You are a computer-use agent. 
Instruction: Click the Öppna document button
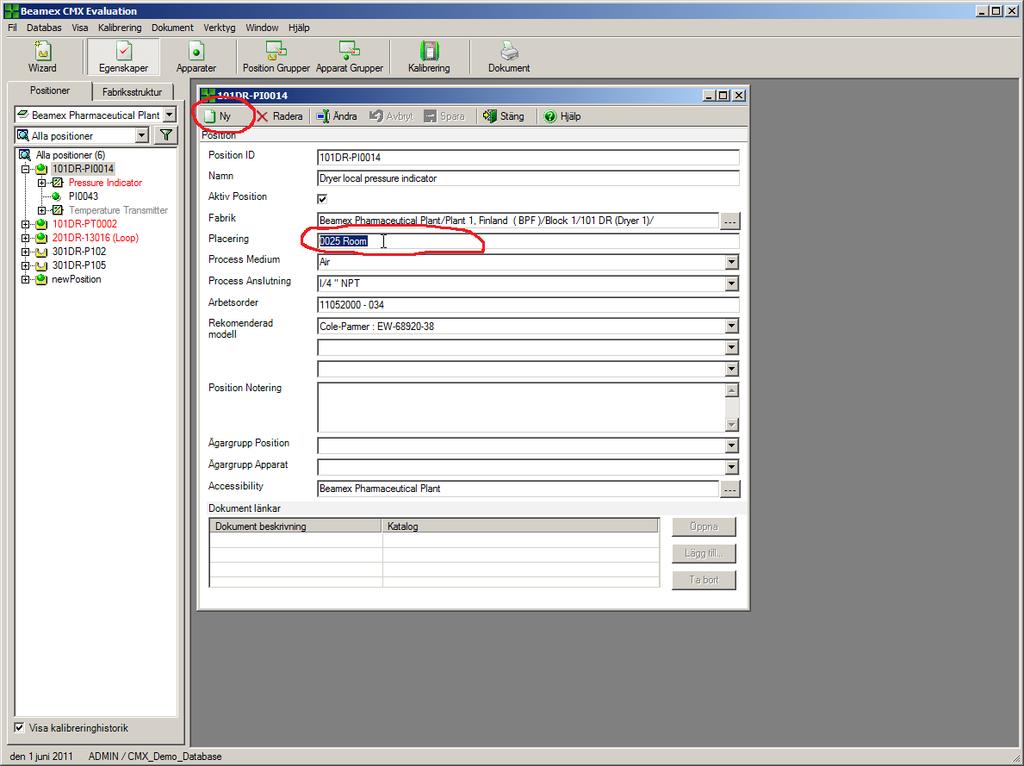(704, 526)
